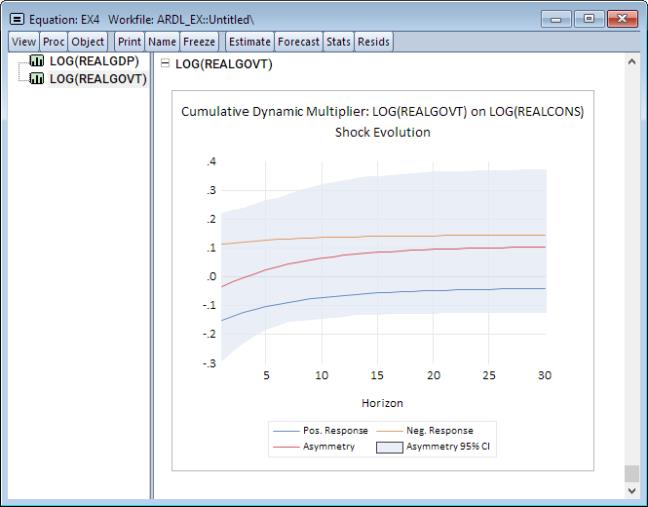The height and width of the screenshot is (507, 648).
Task: Click the Name button
Action: tap(162, 42)
